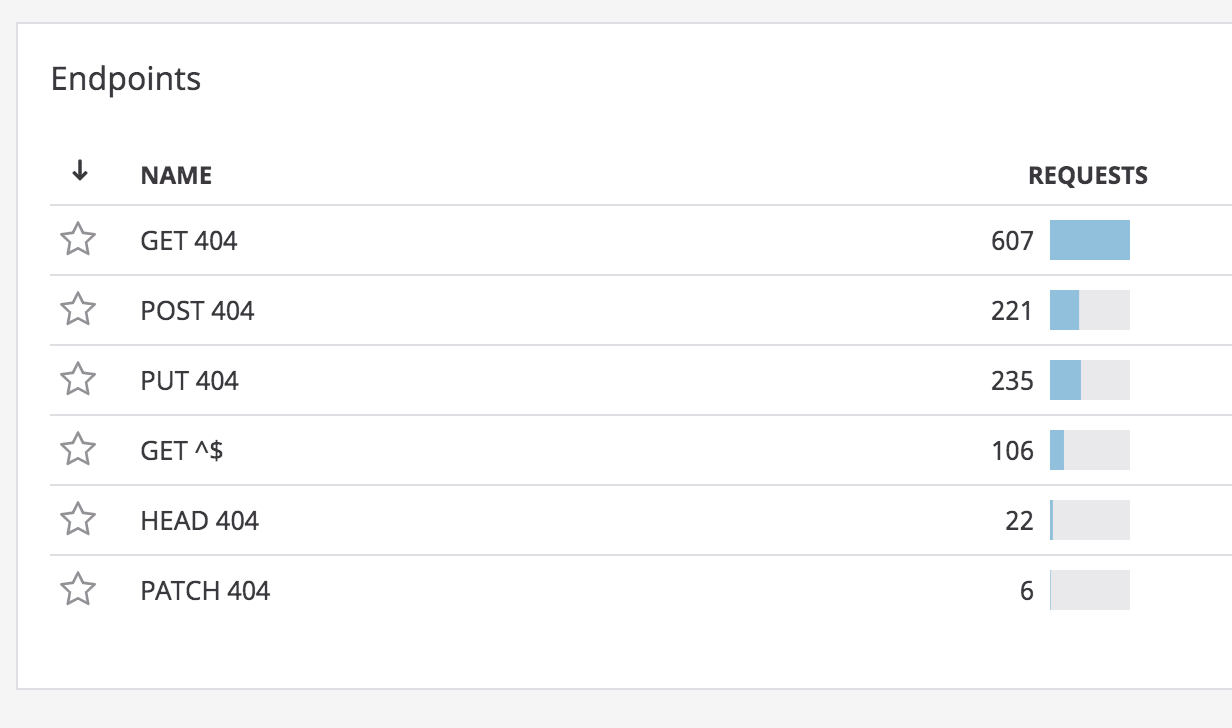
Task: Toggle the favorite star next to GET 404
Action: 79,240
